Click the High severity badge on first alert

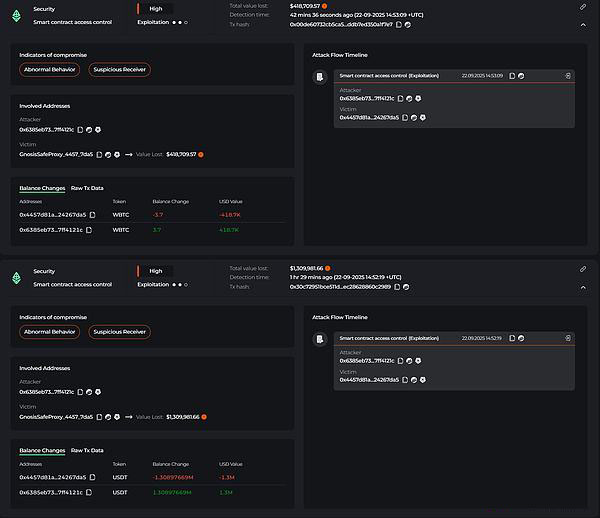coord(155,8)
